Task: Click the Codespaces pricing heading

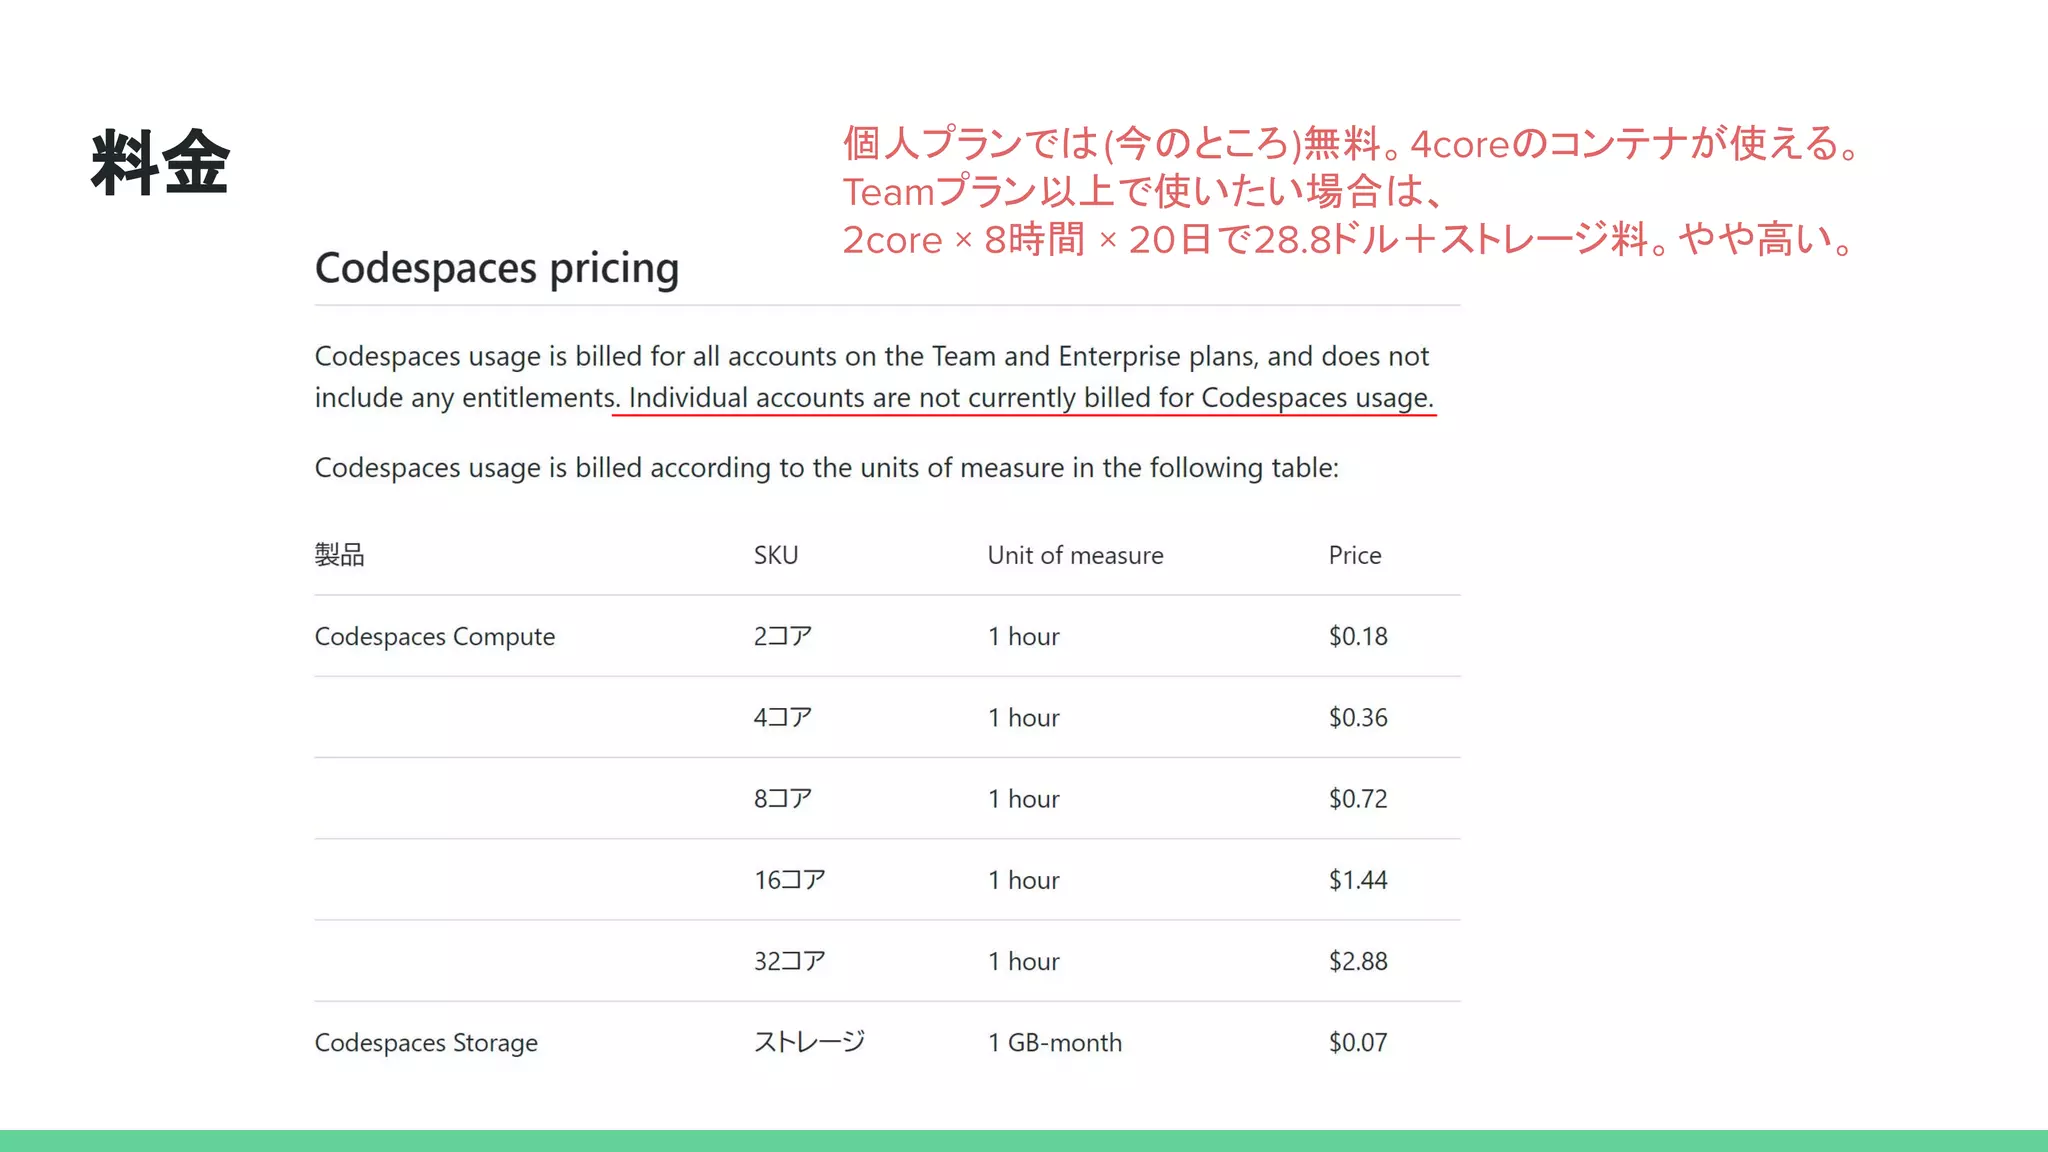Action: click(497, 268)
